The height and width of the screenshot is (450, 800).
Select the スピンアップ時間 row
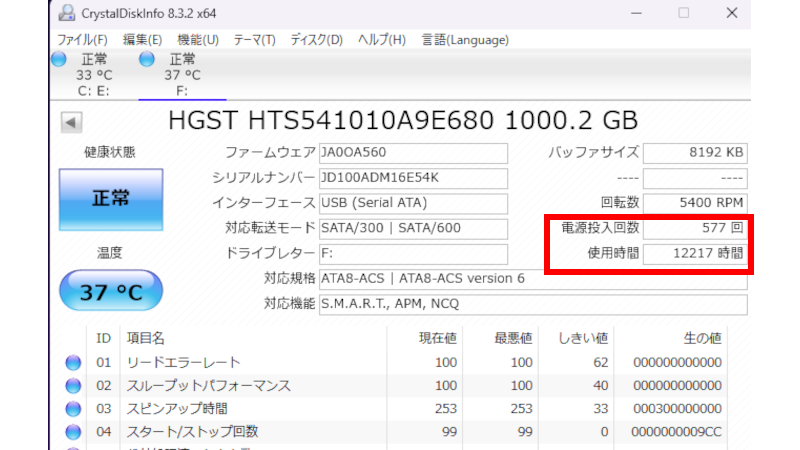point(393,409)
